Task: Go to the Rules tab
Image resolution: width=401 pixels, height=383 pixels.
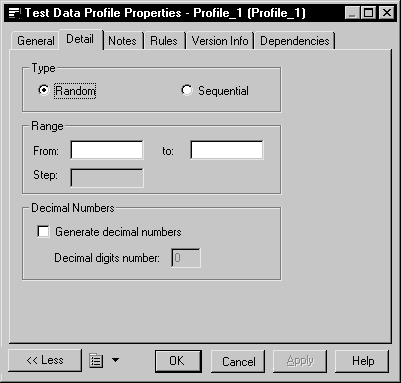Action: click(x=164, y=41)
